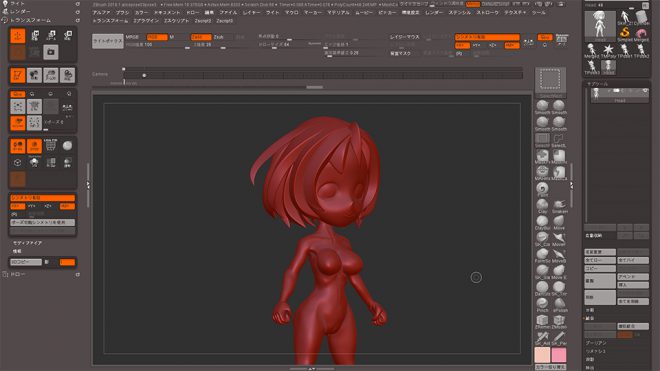Expand the レンダー palette in left tray
The image size is (660, 371).
[20, 12]
